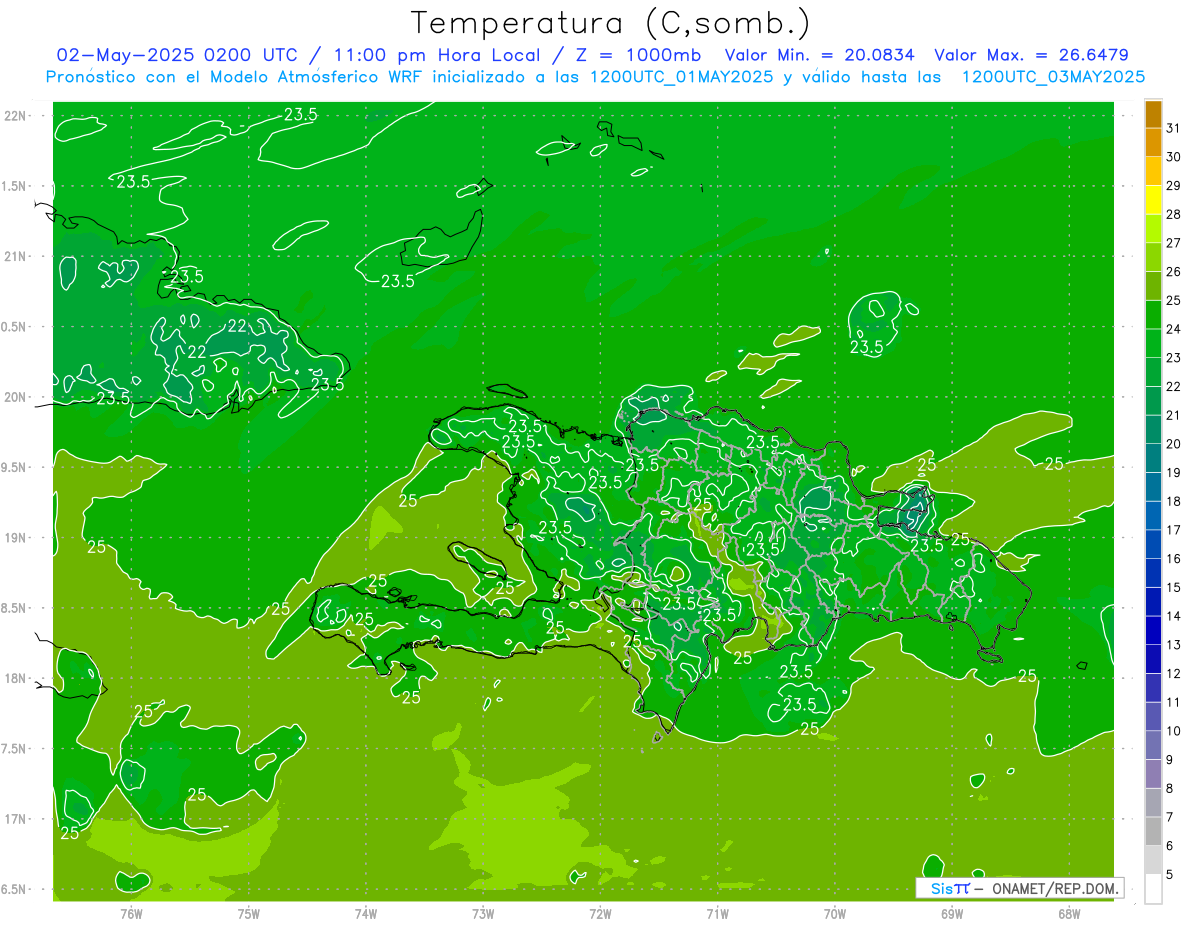Click the '76W' longitude axis label
Screen dimensions: 1200x927
point(131,914)
